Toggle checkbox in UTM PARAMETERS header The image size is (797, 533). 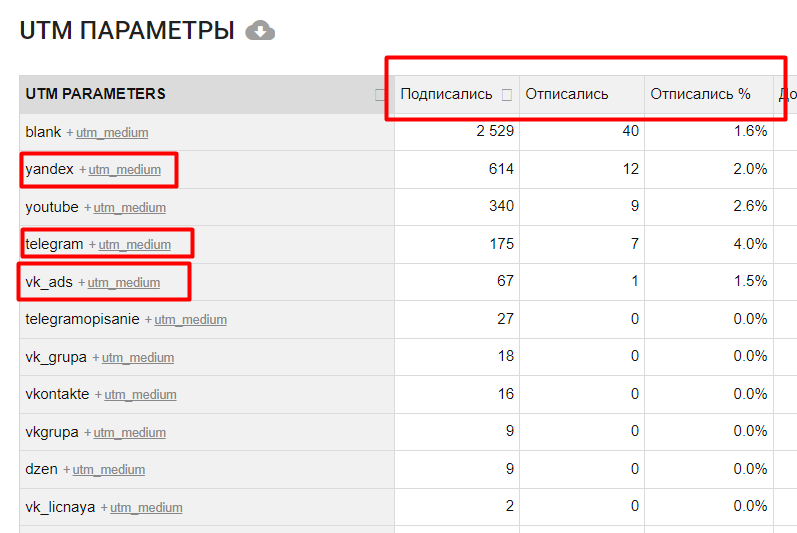[380, 95]
